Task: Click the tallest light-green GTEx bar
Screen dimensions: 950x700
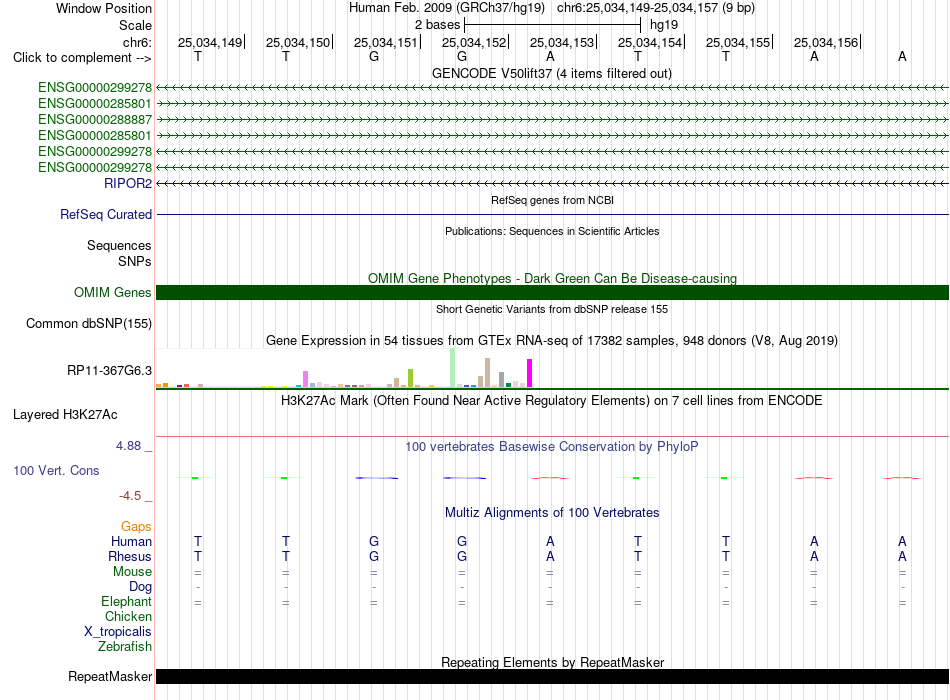Action: [x=453, y=368]
